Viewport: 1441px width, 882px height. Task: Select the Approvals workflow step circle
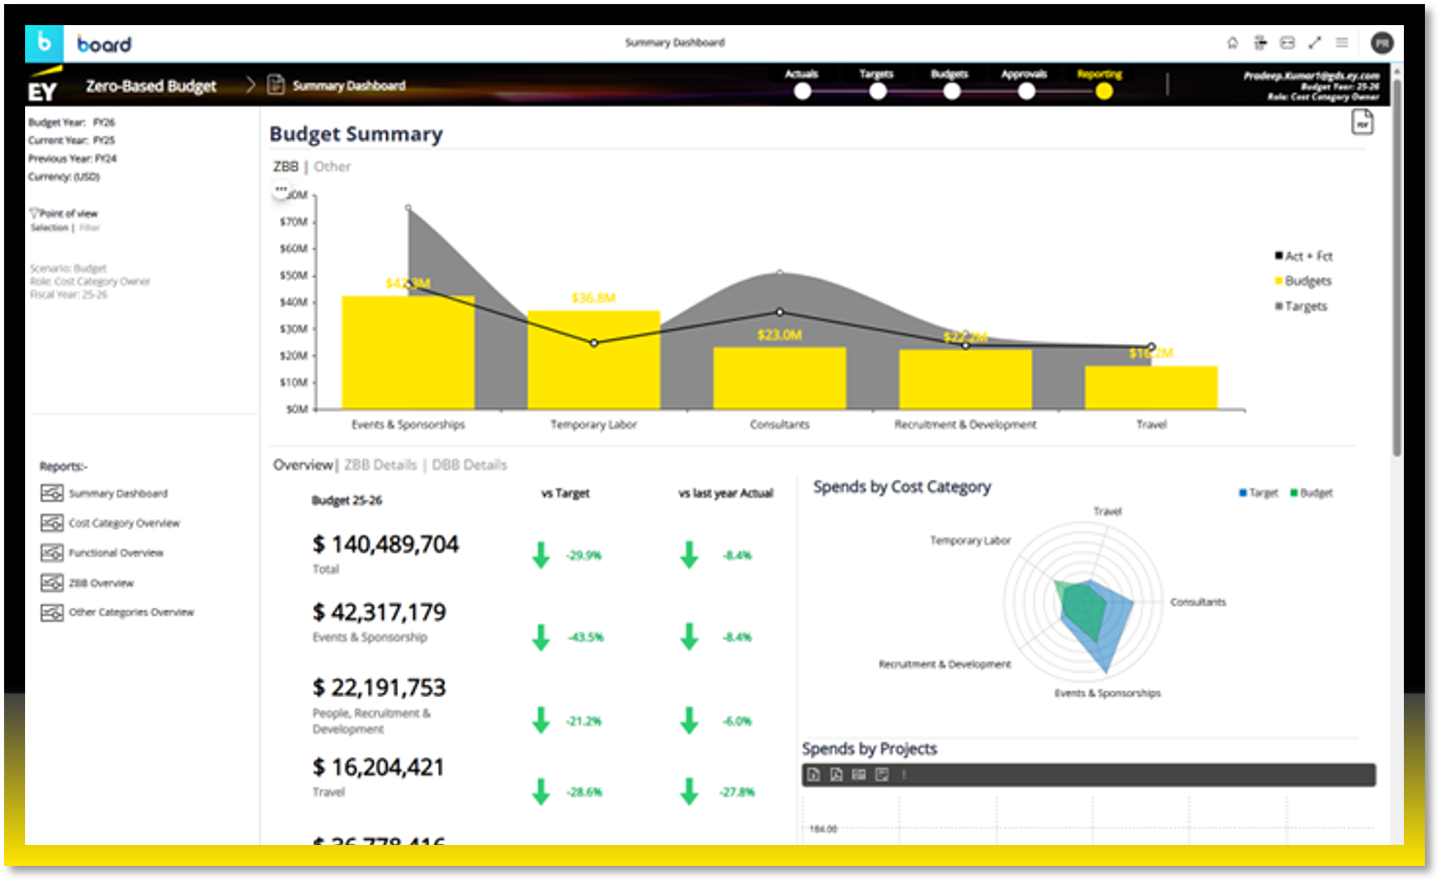click(x=1026, y=91)
